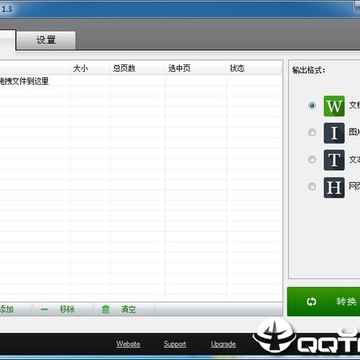Choose the document output radio button
This screenshot has height=360, width=360.
point(312,106)
